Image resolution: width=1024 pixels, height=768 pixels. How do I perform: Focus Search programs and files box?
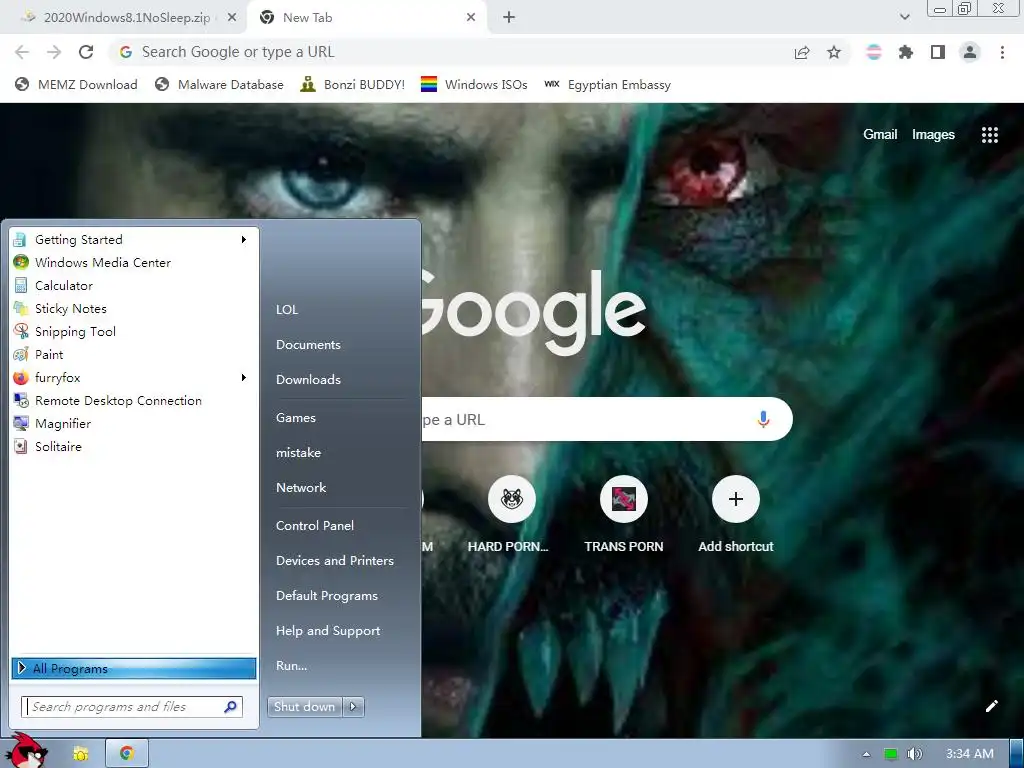click(132, 707)
